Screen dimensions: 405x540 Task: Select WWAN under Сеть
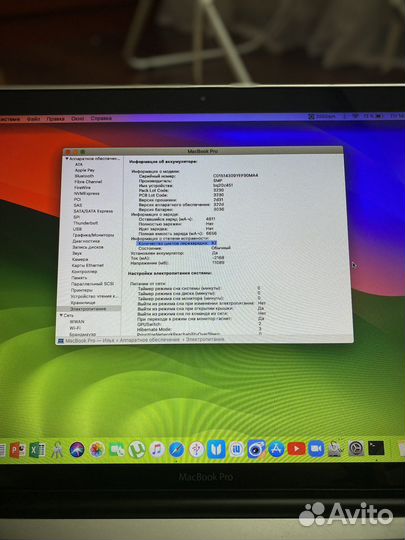76,322
